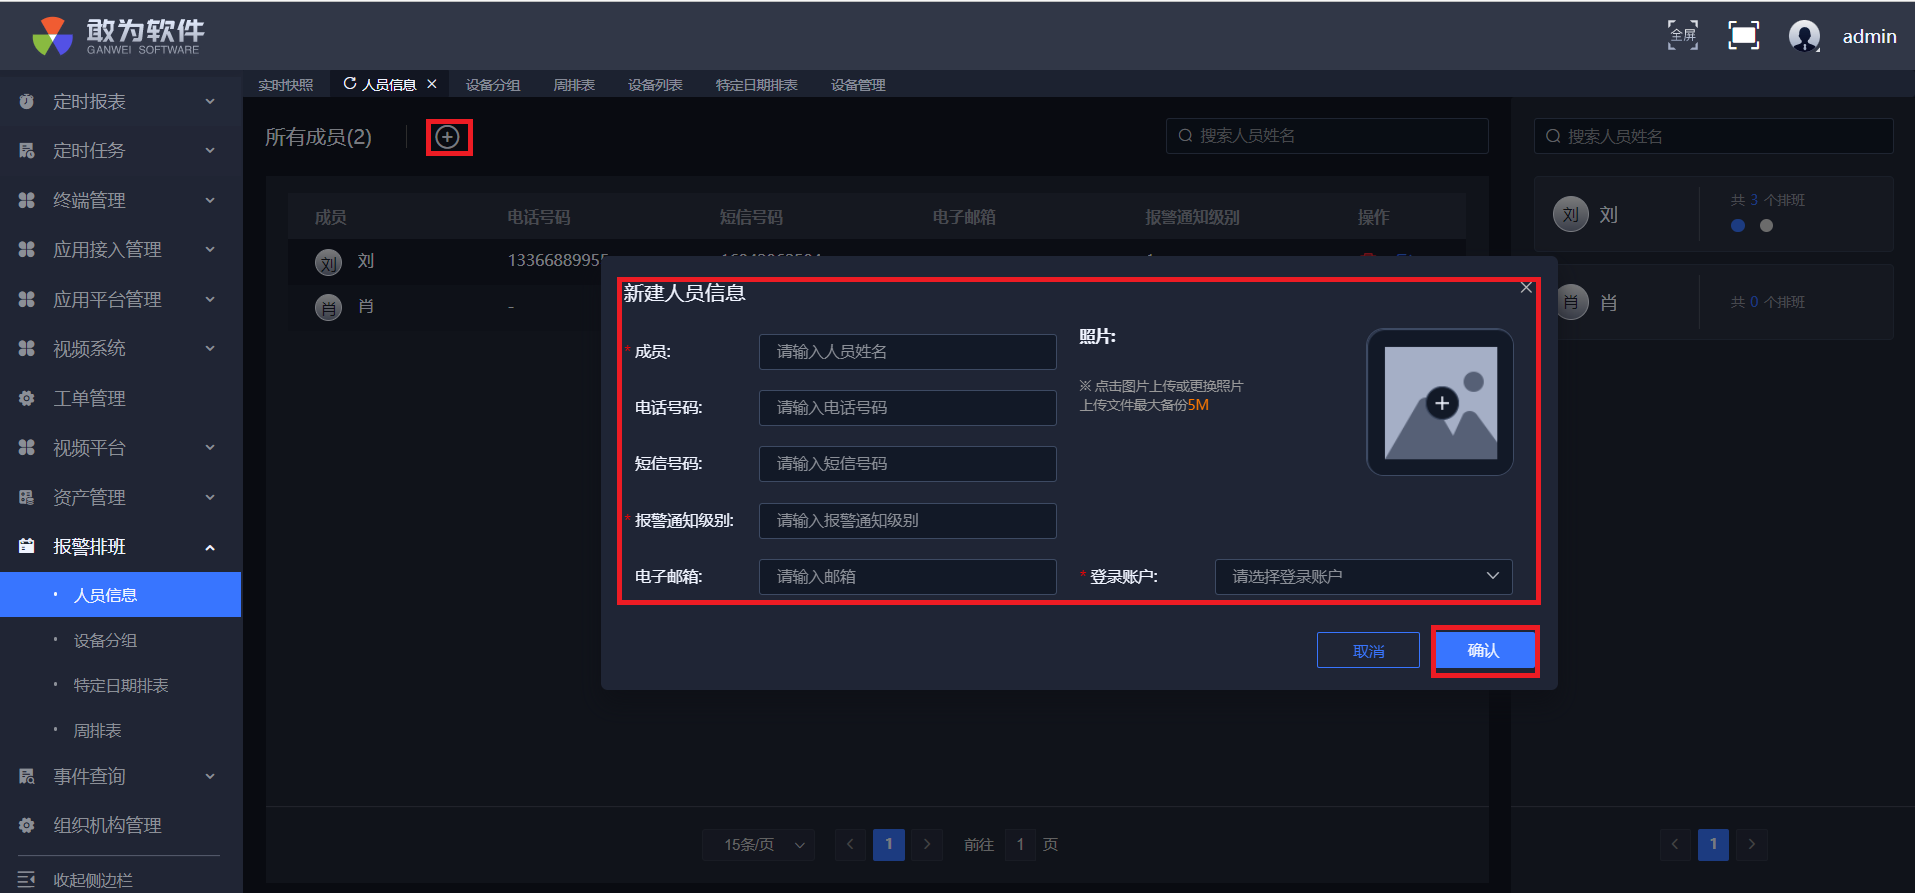Switch to the 设备管理 tab
The height and width of the screenshot is (893, 1915).
tap(858, 85)
